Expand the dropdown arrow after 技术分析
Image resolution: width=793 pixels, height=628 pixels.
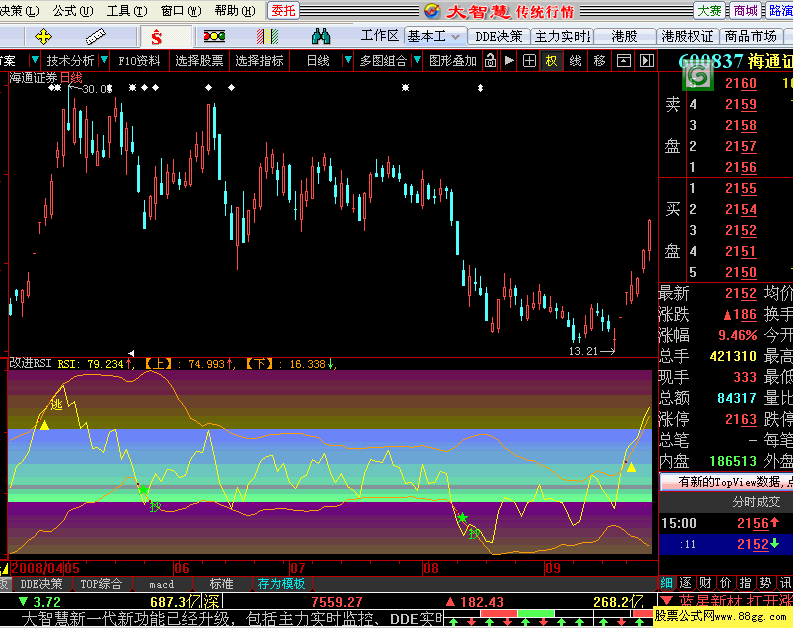pos(104,60)
